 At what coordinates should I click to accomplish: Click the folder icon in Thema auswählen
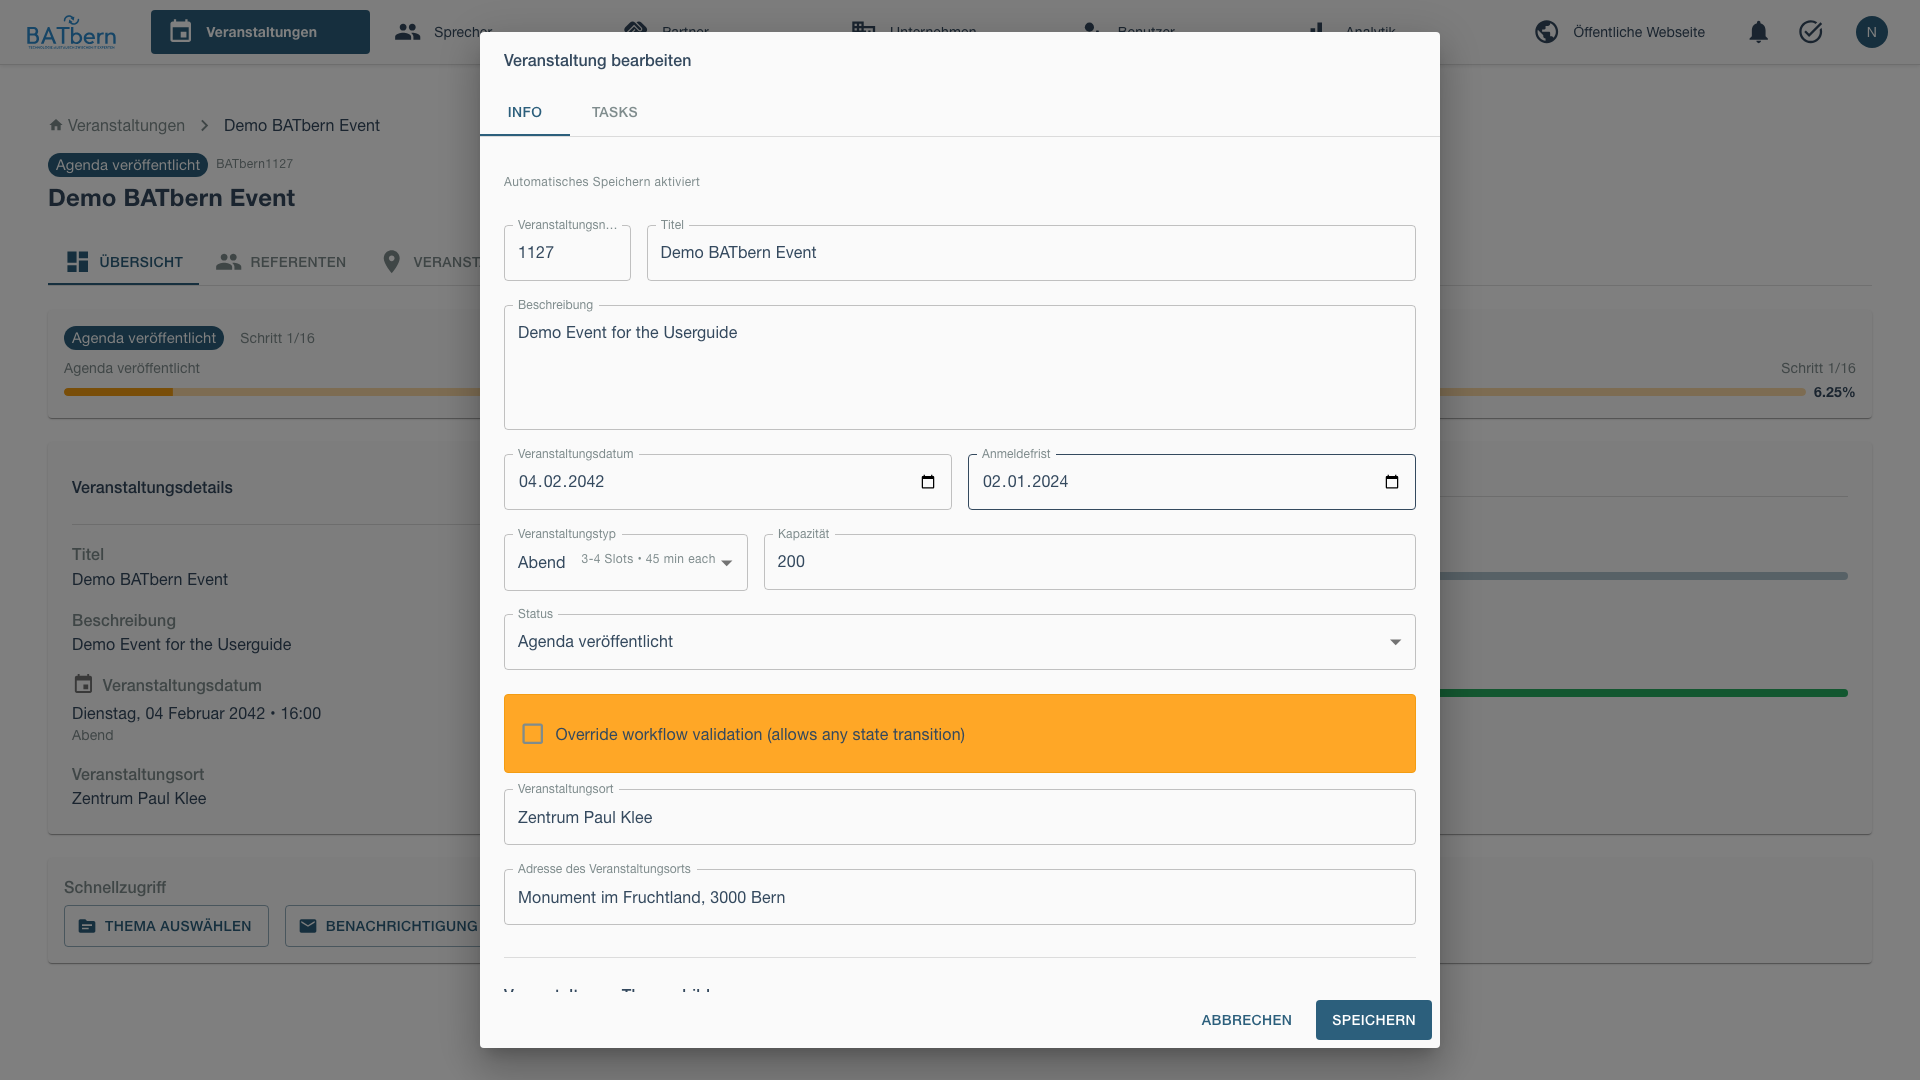click(x=87, y=926)
